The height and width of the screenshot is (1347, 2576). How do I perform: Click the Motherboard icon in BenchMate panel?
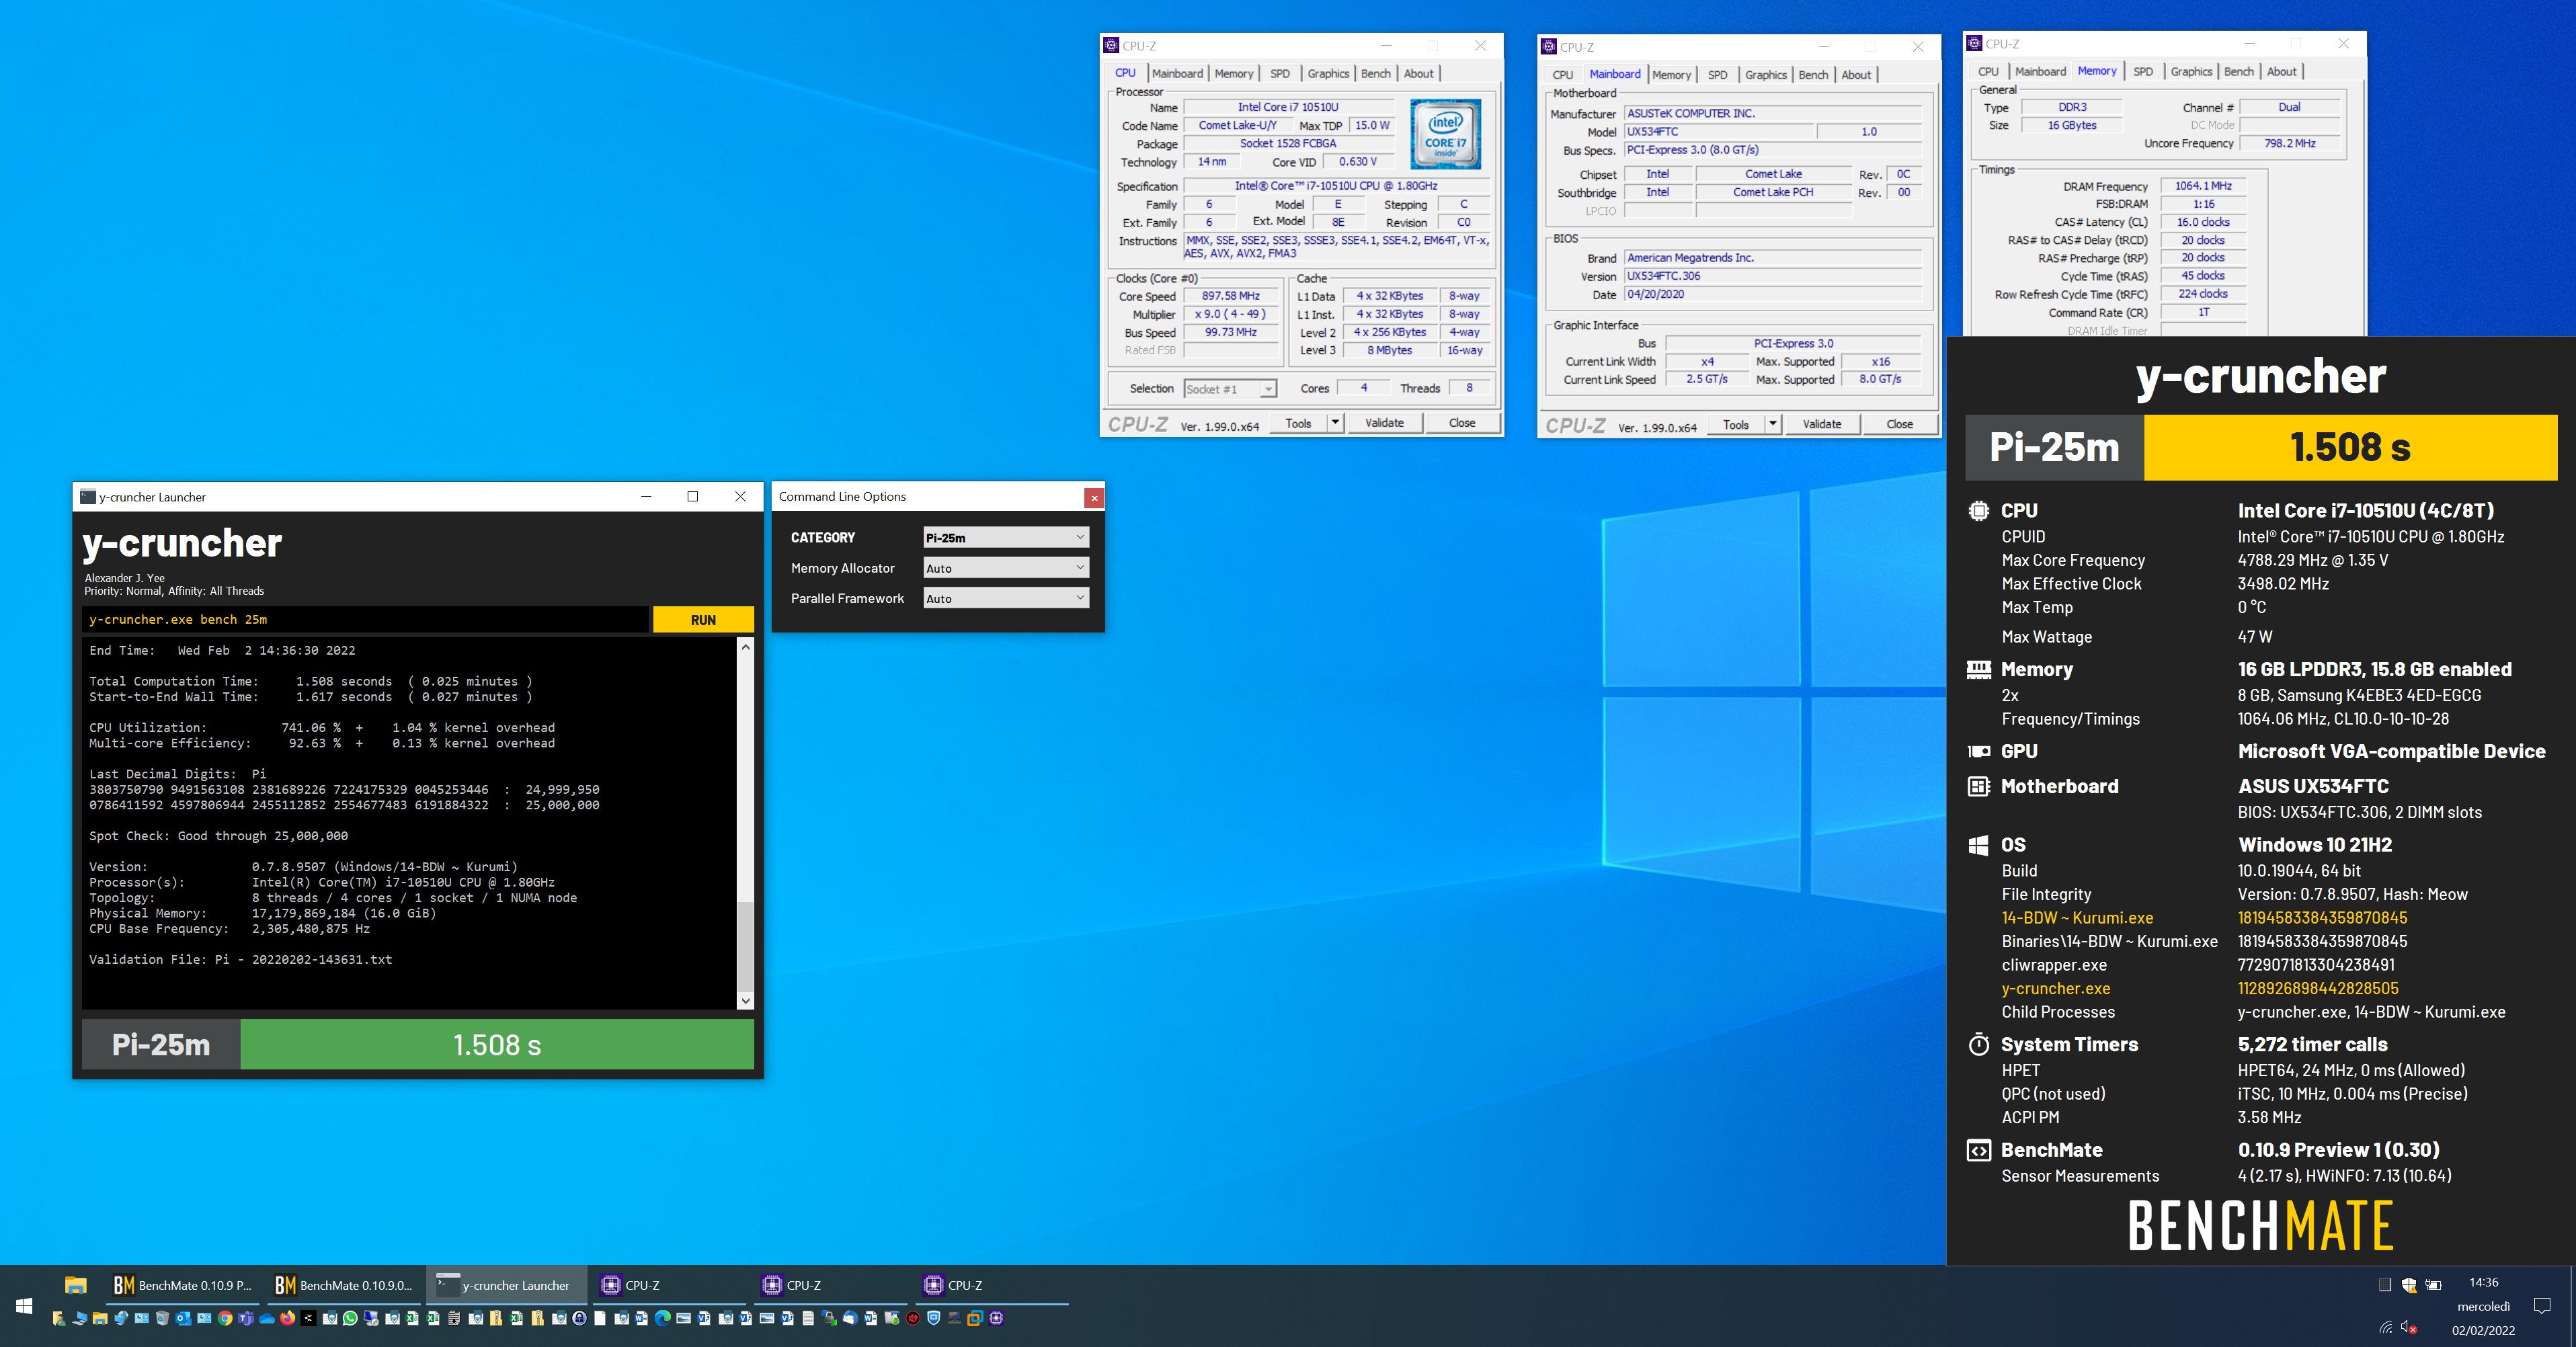[x=1978, y=786]
